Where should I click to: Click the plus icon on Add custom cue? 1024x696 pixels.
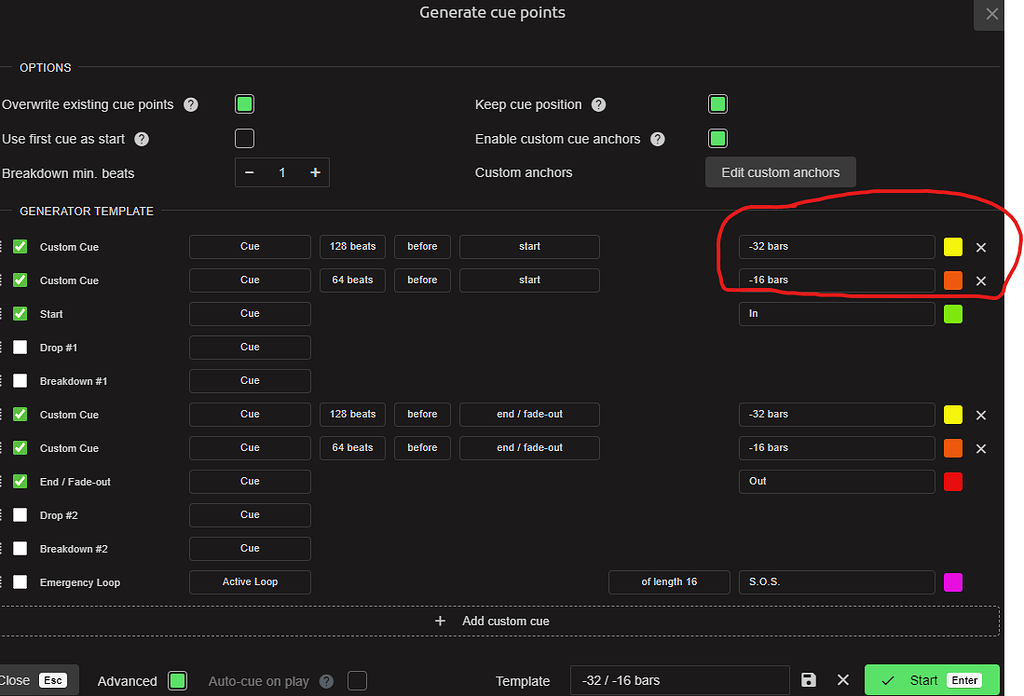[440, 620]
